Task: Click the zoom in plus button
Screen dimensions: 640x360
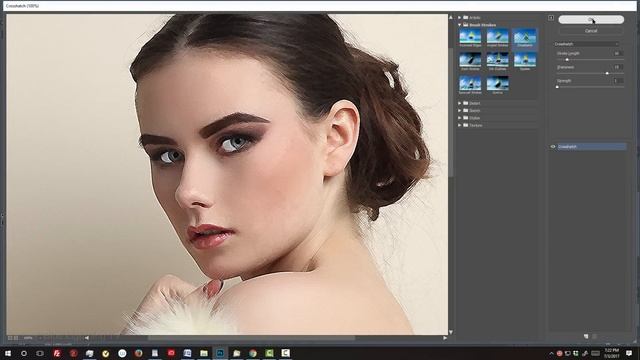Action: click(x=16, y=338)
